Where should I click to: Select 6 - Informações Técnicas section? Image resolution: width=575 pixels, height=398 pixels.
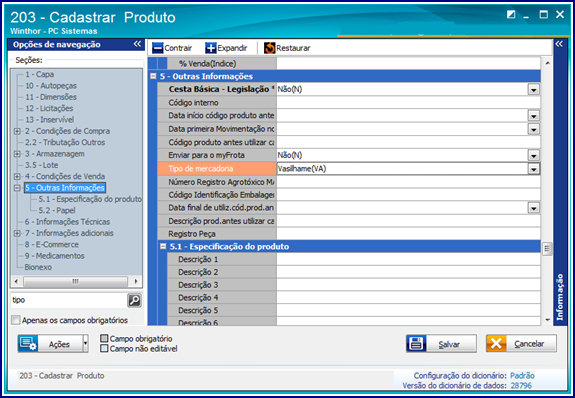[x=67, y=222]
